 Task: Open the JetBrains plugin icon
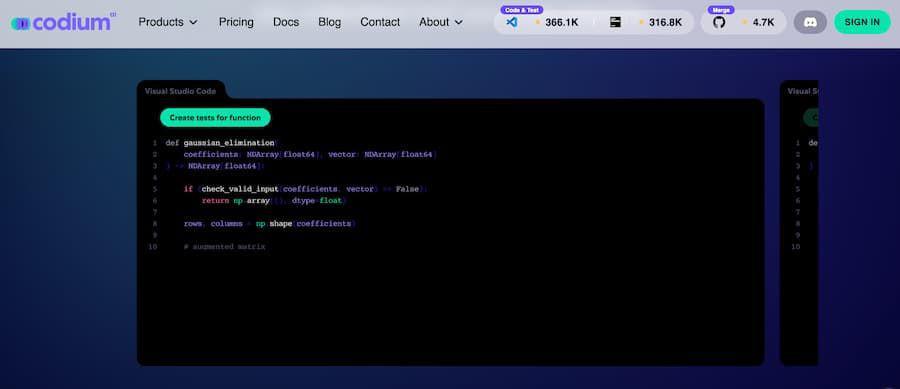coord(615,22)
